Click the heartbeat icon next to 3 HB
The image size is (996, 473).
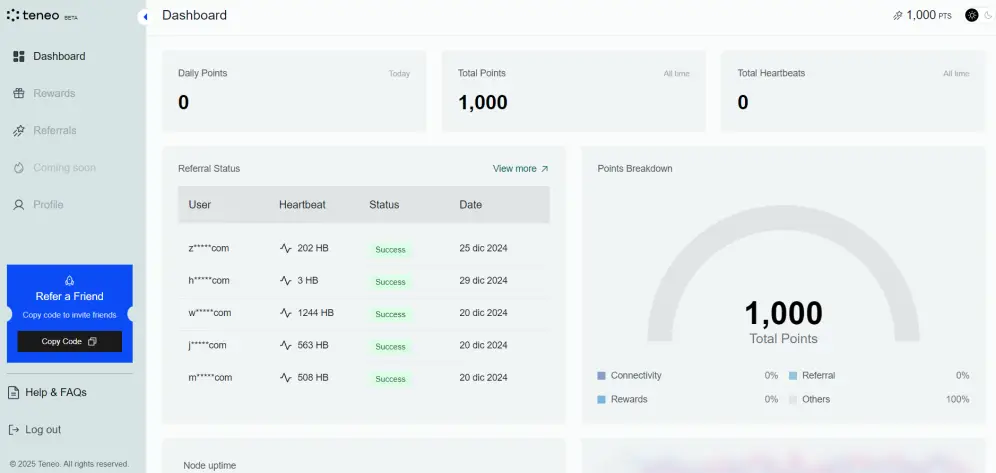286,281
